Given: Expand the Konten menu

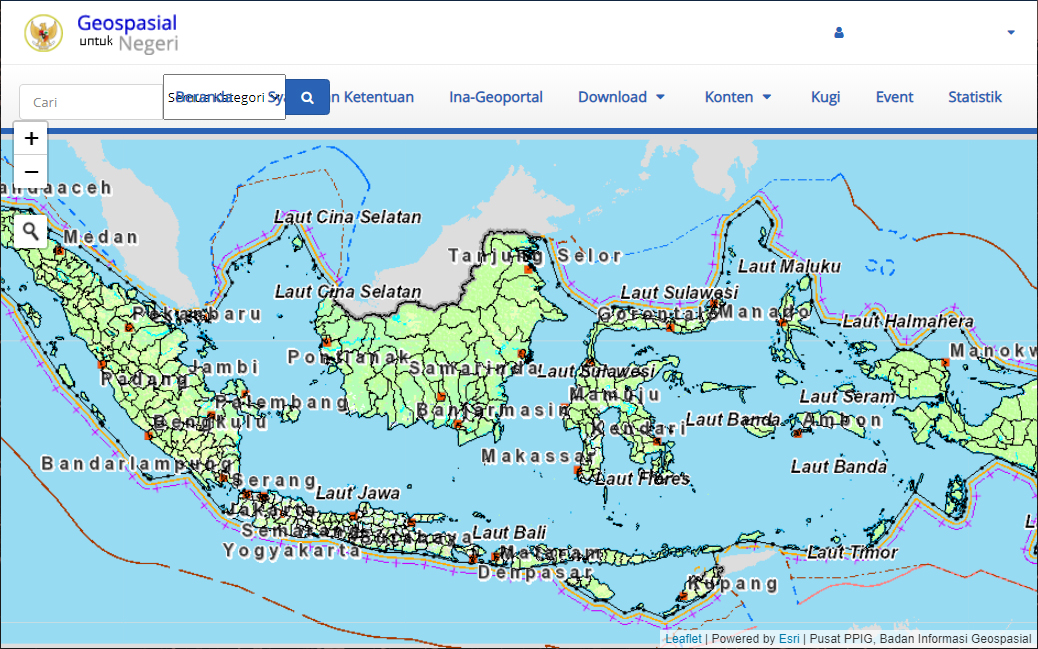Looking at the screenshot, I should pos(737,97).
